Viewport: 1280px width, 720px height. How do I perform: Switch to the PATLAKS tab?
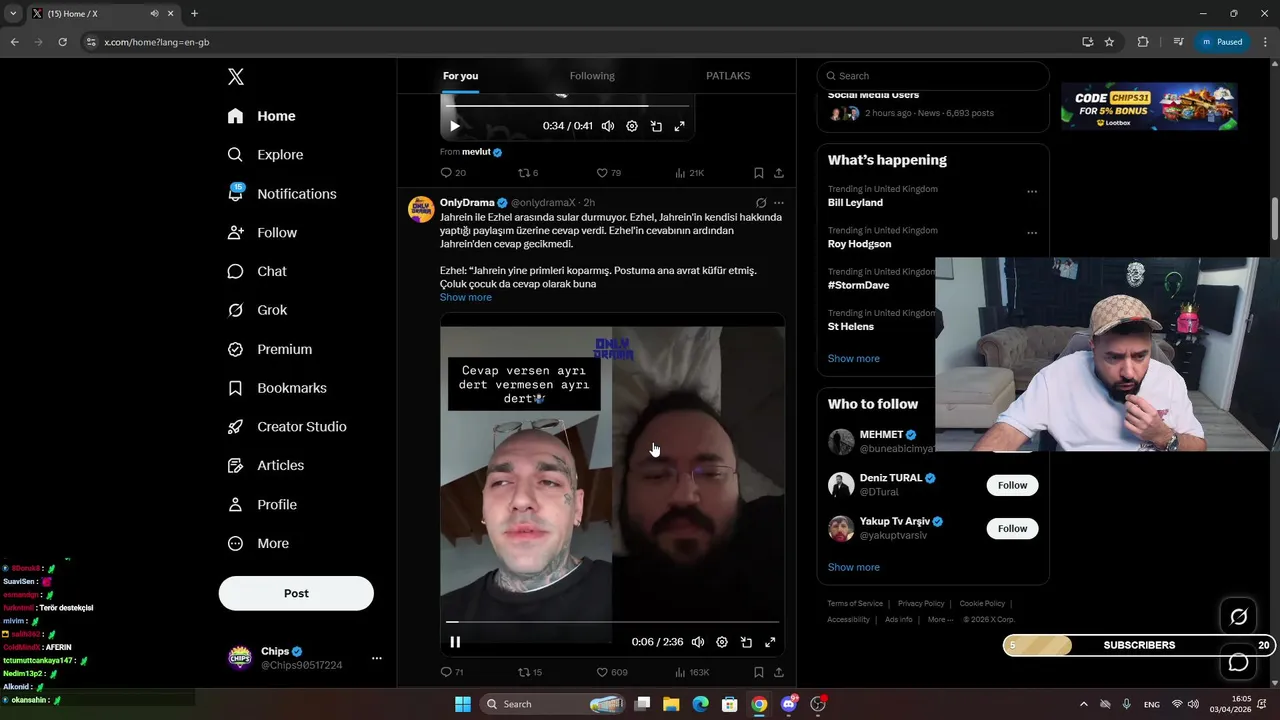(728, 76)
